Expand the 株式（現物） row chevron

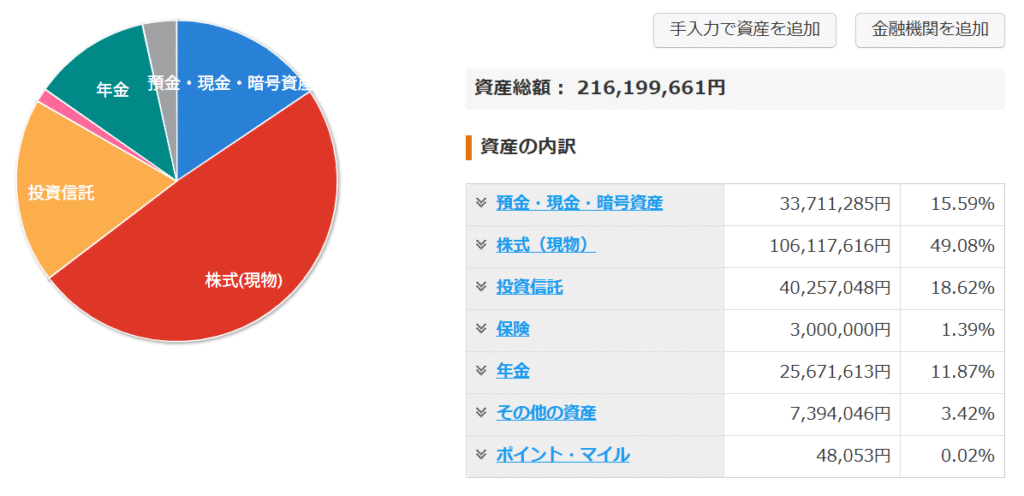click(x=481, y=245)
